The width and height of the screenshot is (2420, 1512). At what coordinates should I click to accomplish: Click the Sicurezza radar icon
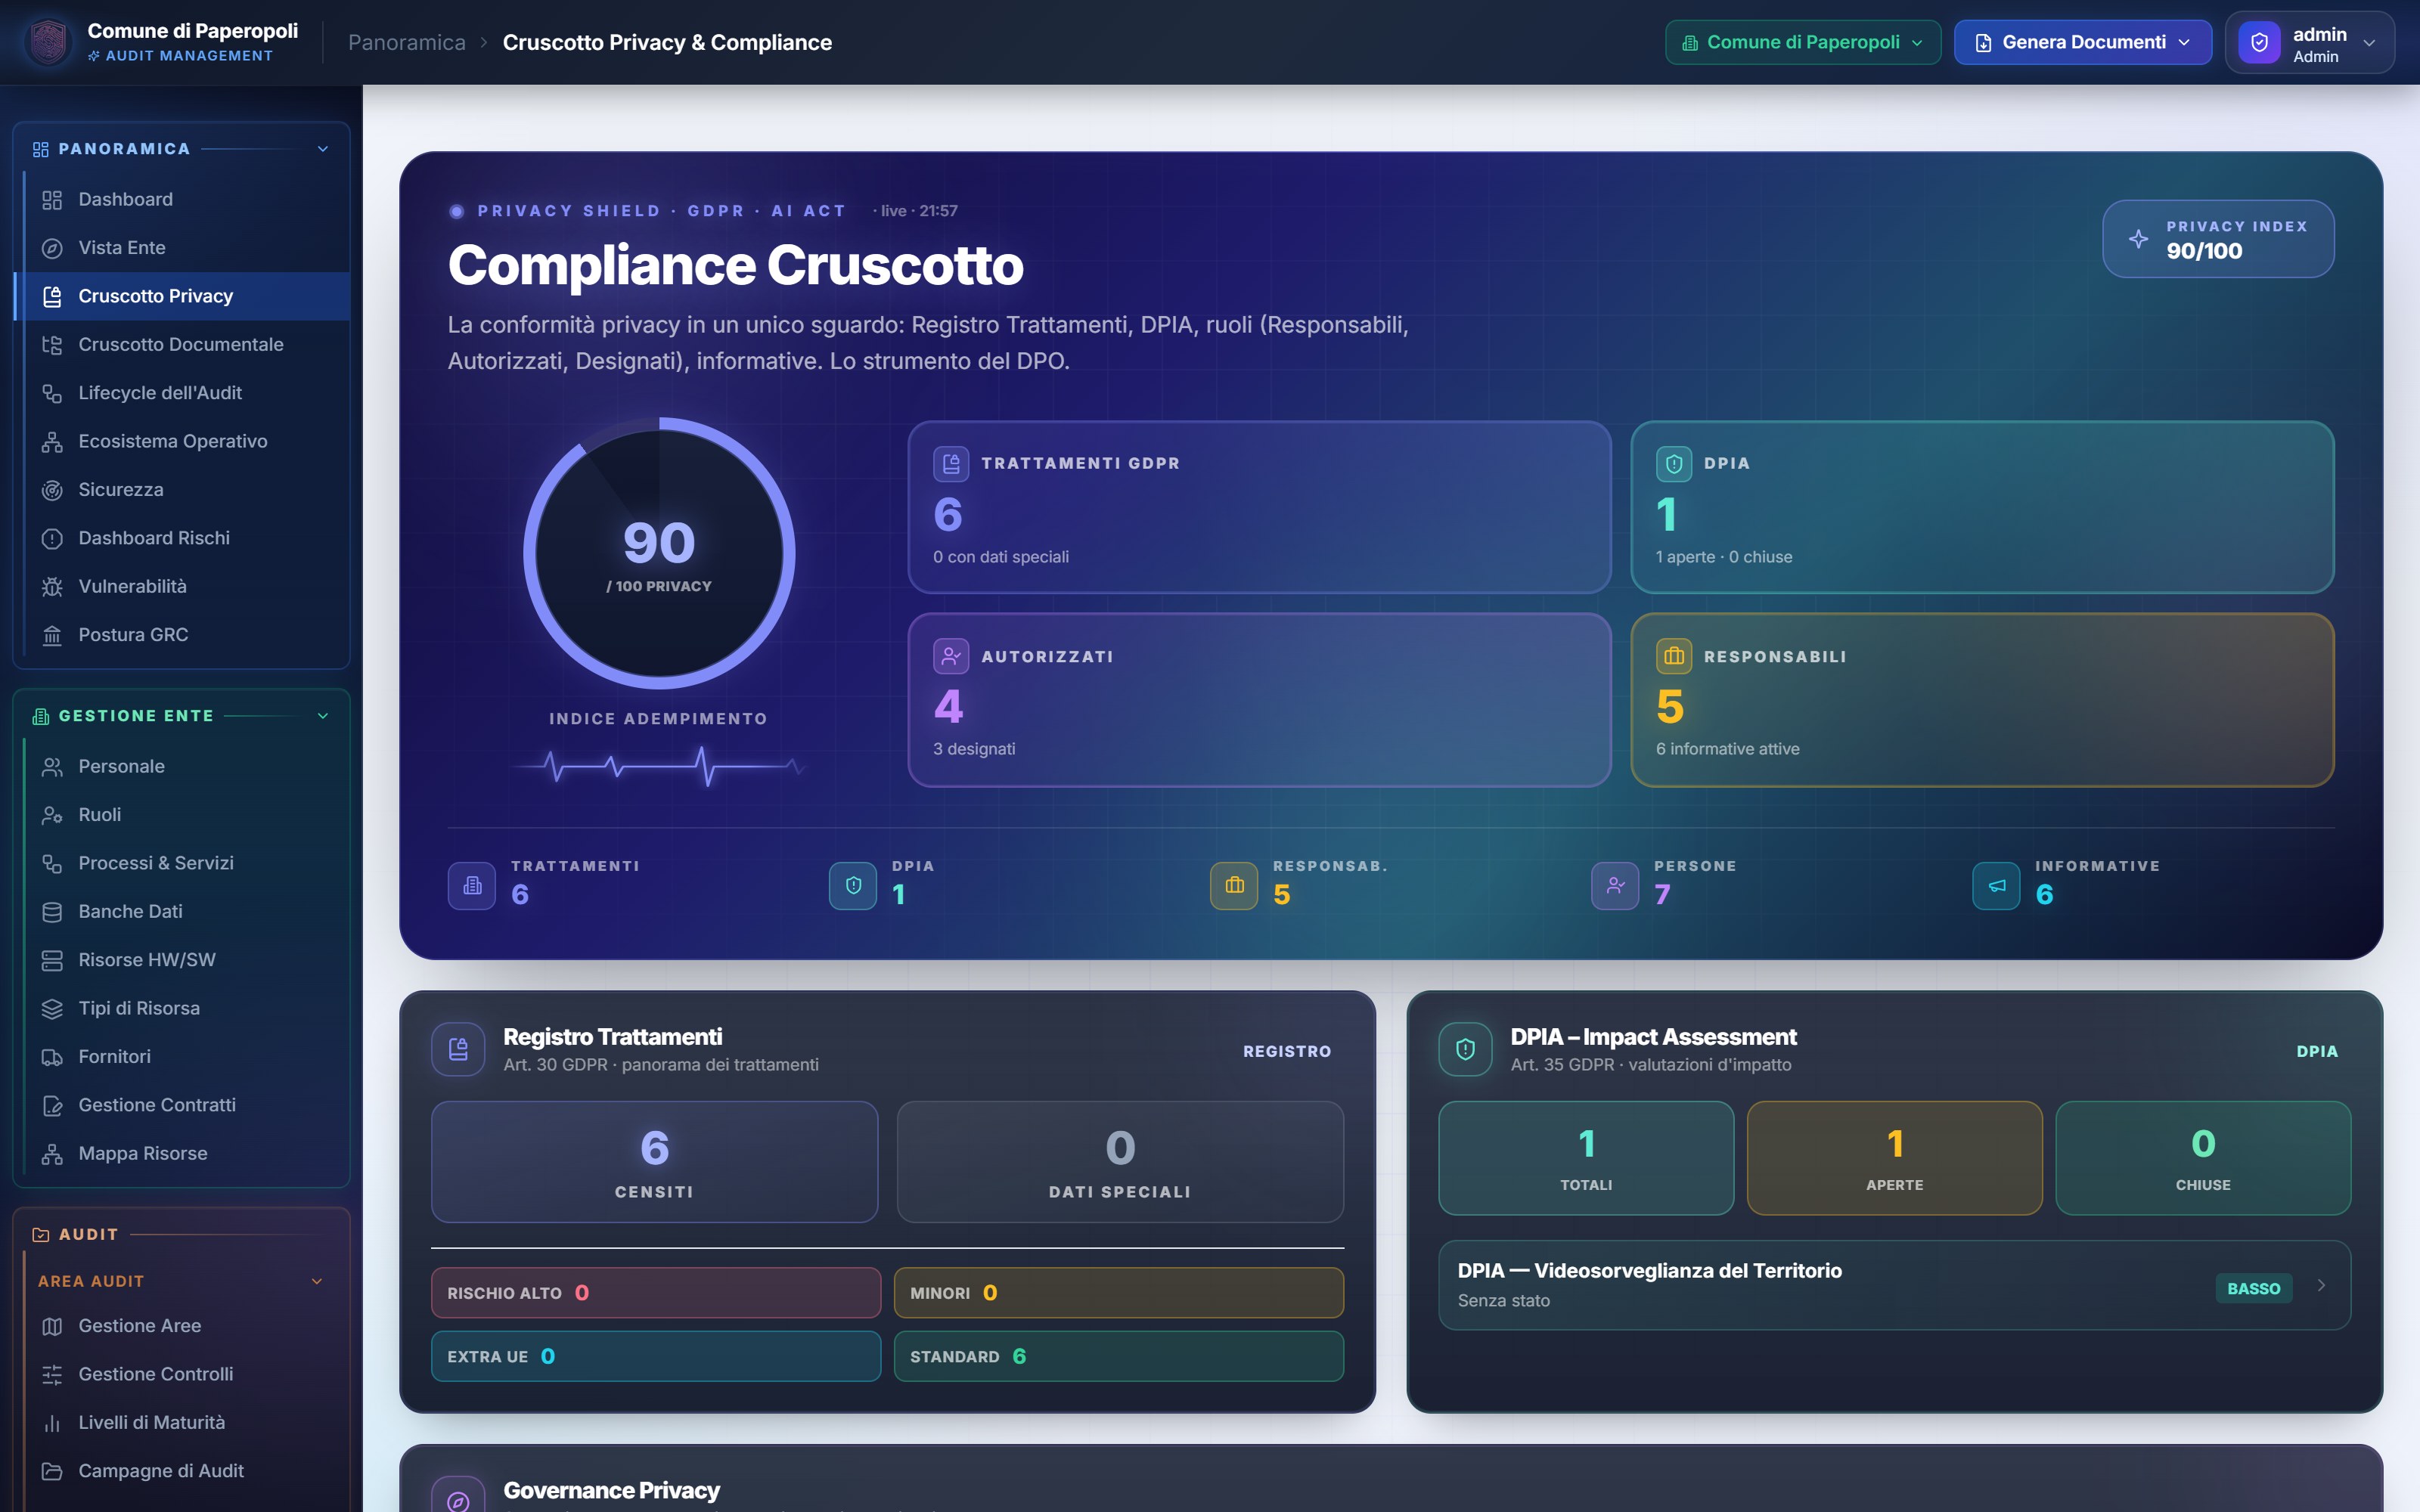[52, 490]
